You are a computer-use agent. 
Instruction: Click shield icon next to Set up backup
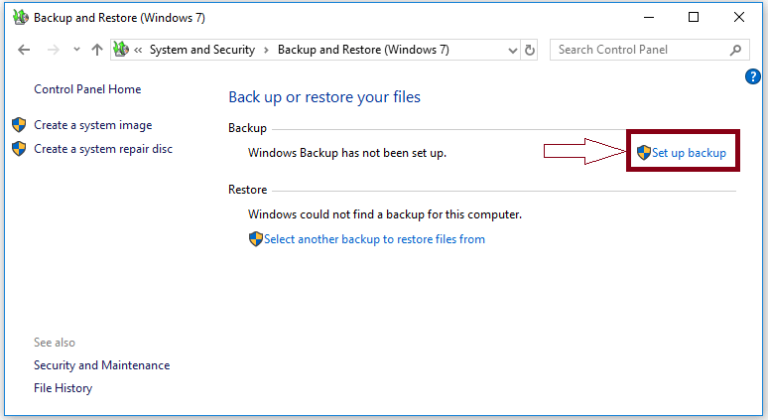(x=644, y=152)
